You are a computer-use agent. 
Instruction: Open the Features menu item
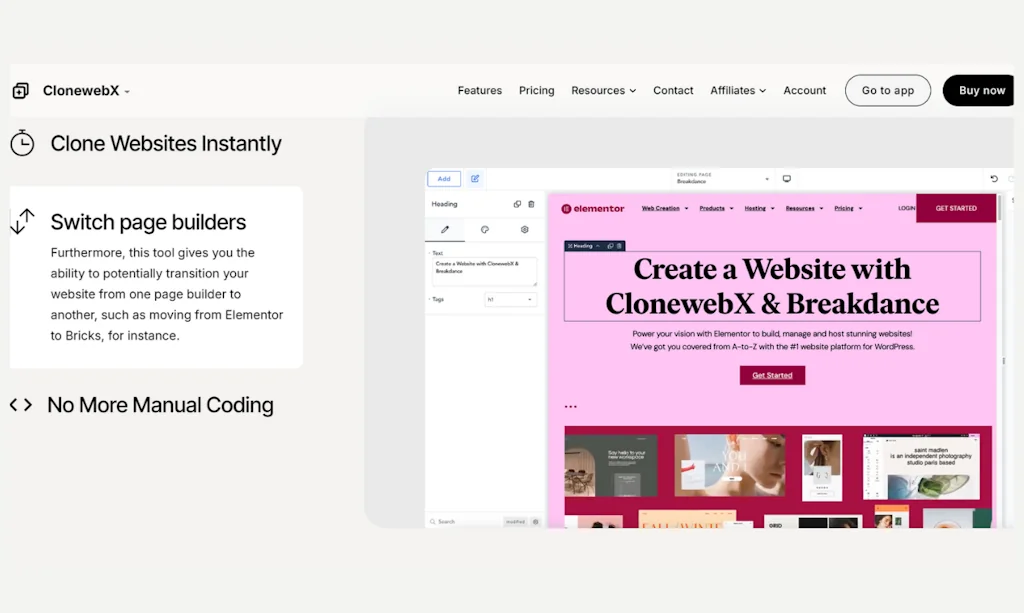click(479, 90)
